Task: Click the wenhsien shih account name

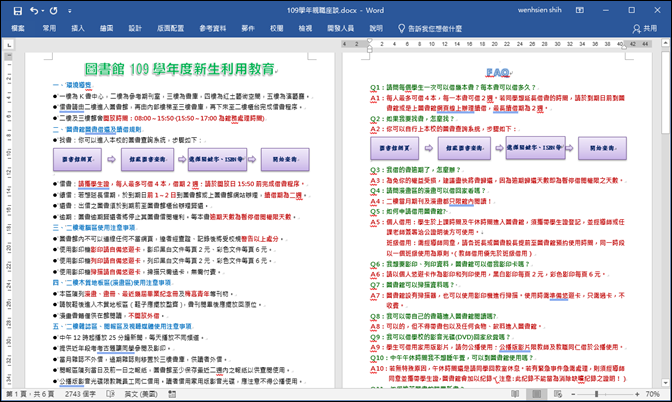Action: point(540,10)
